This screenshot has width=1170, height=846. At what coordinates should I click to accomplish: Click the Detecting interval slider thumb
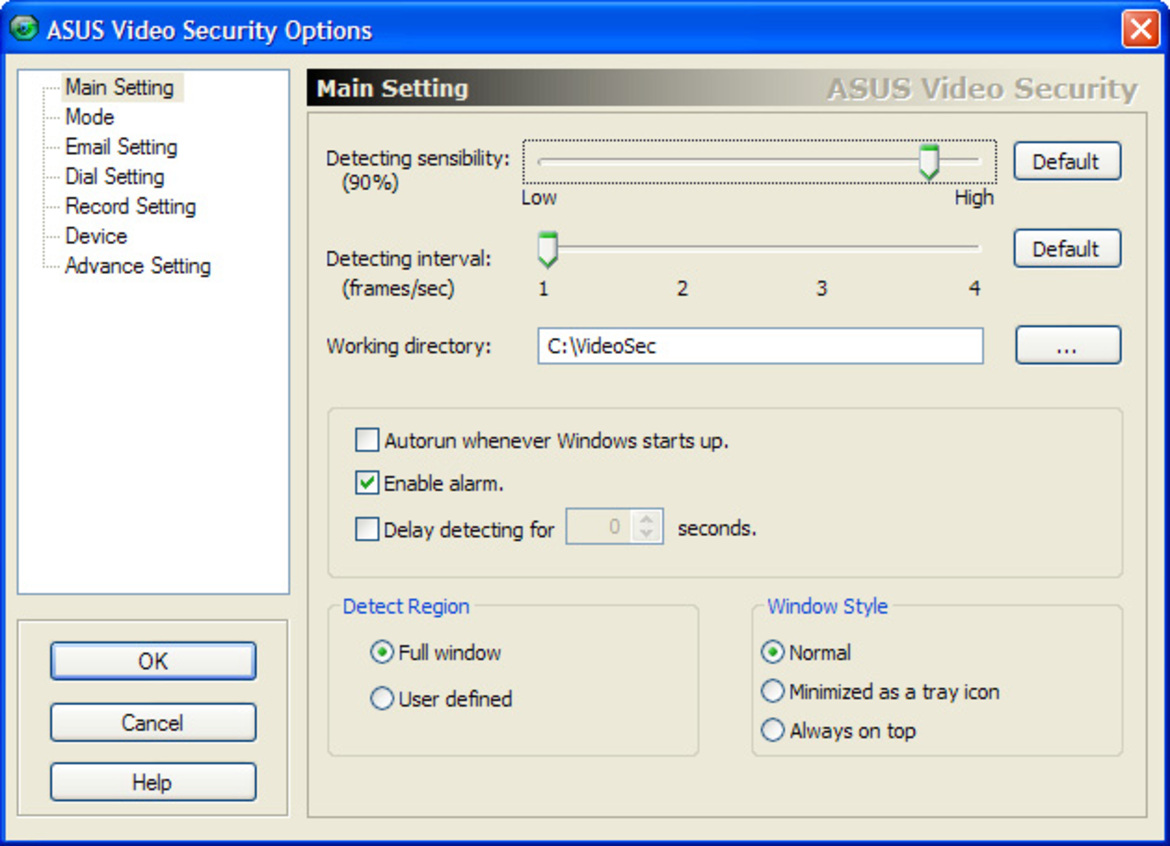click(x=548, y=249)
